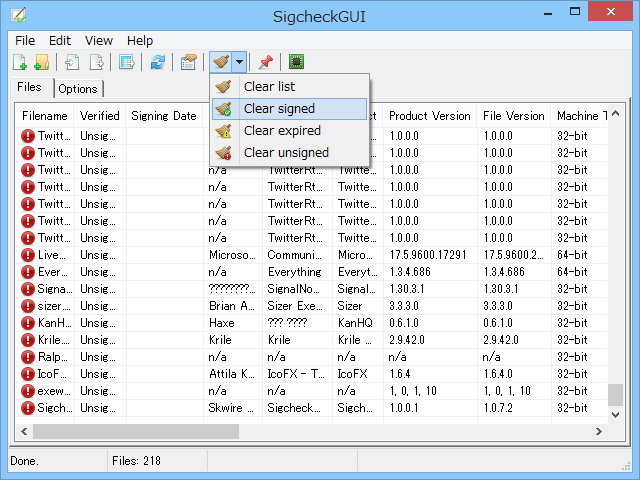Click the vertical scrollbar thumb
640x480 pixels.
point(616,395)
